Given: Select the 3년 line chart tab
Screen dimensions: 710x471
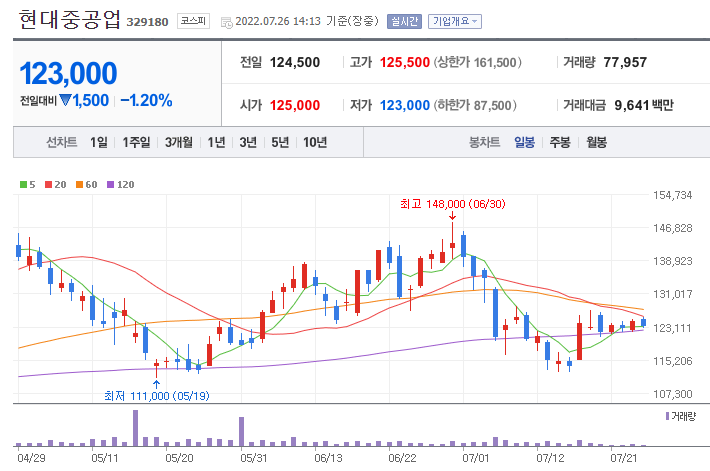Looking at the screenshot, I should pyautogui.click(x=248, y=142).
